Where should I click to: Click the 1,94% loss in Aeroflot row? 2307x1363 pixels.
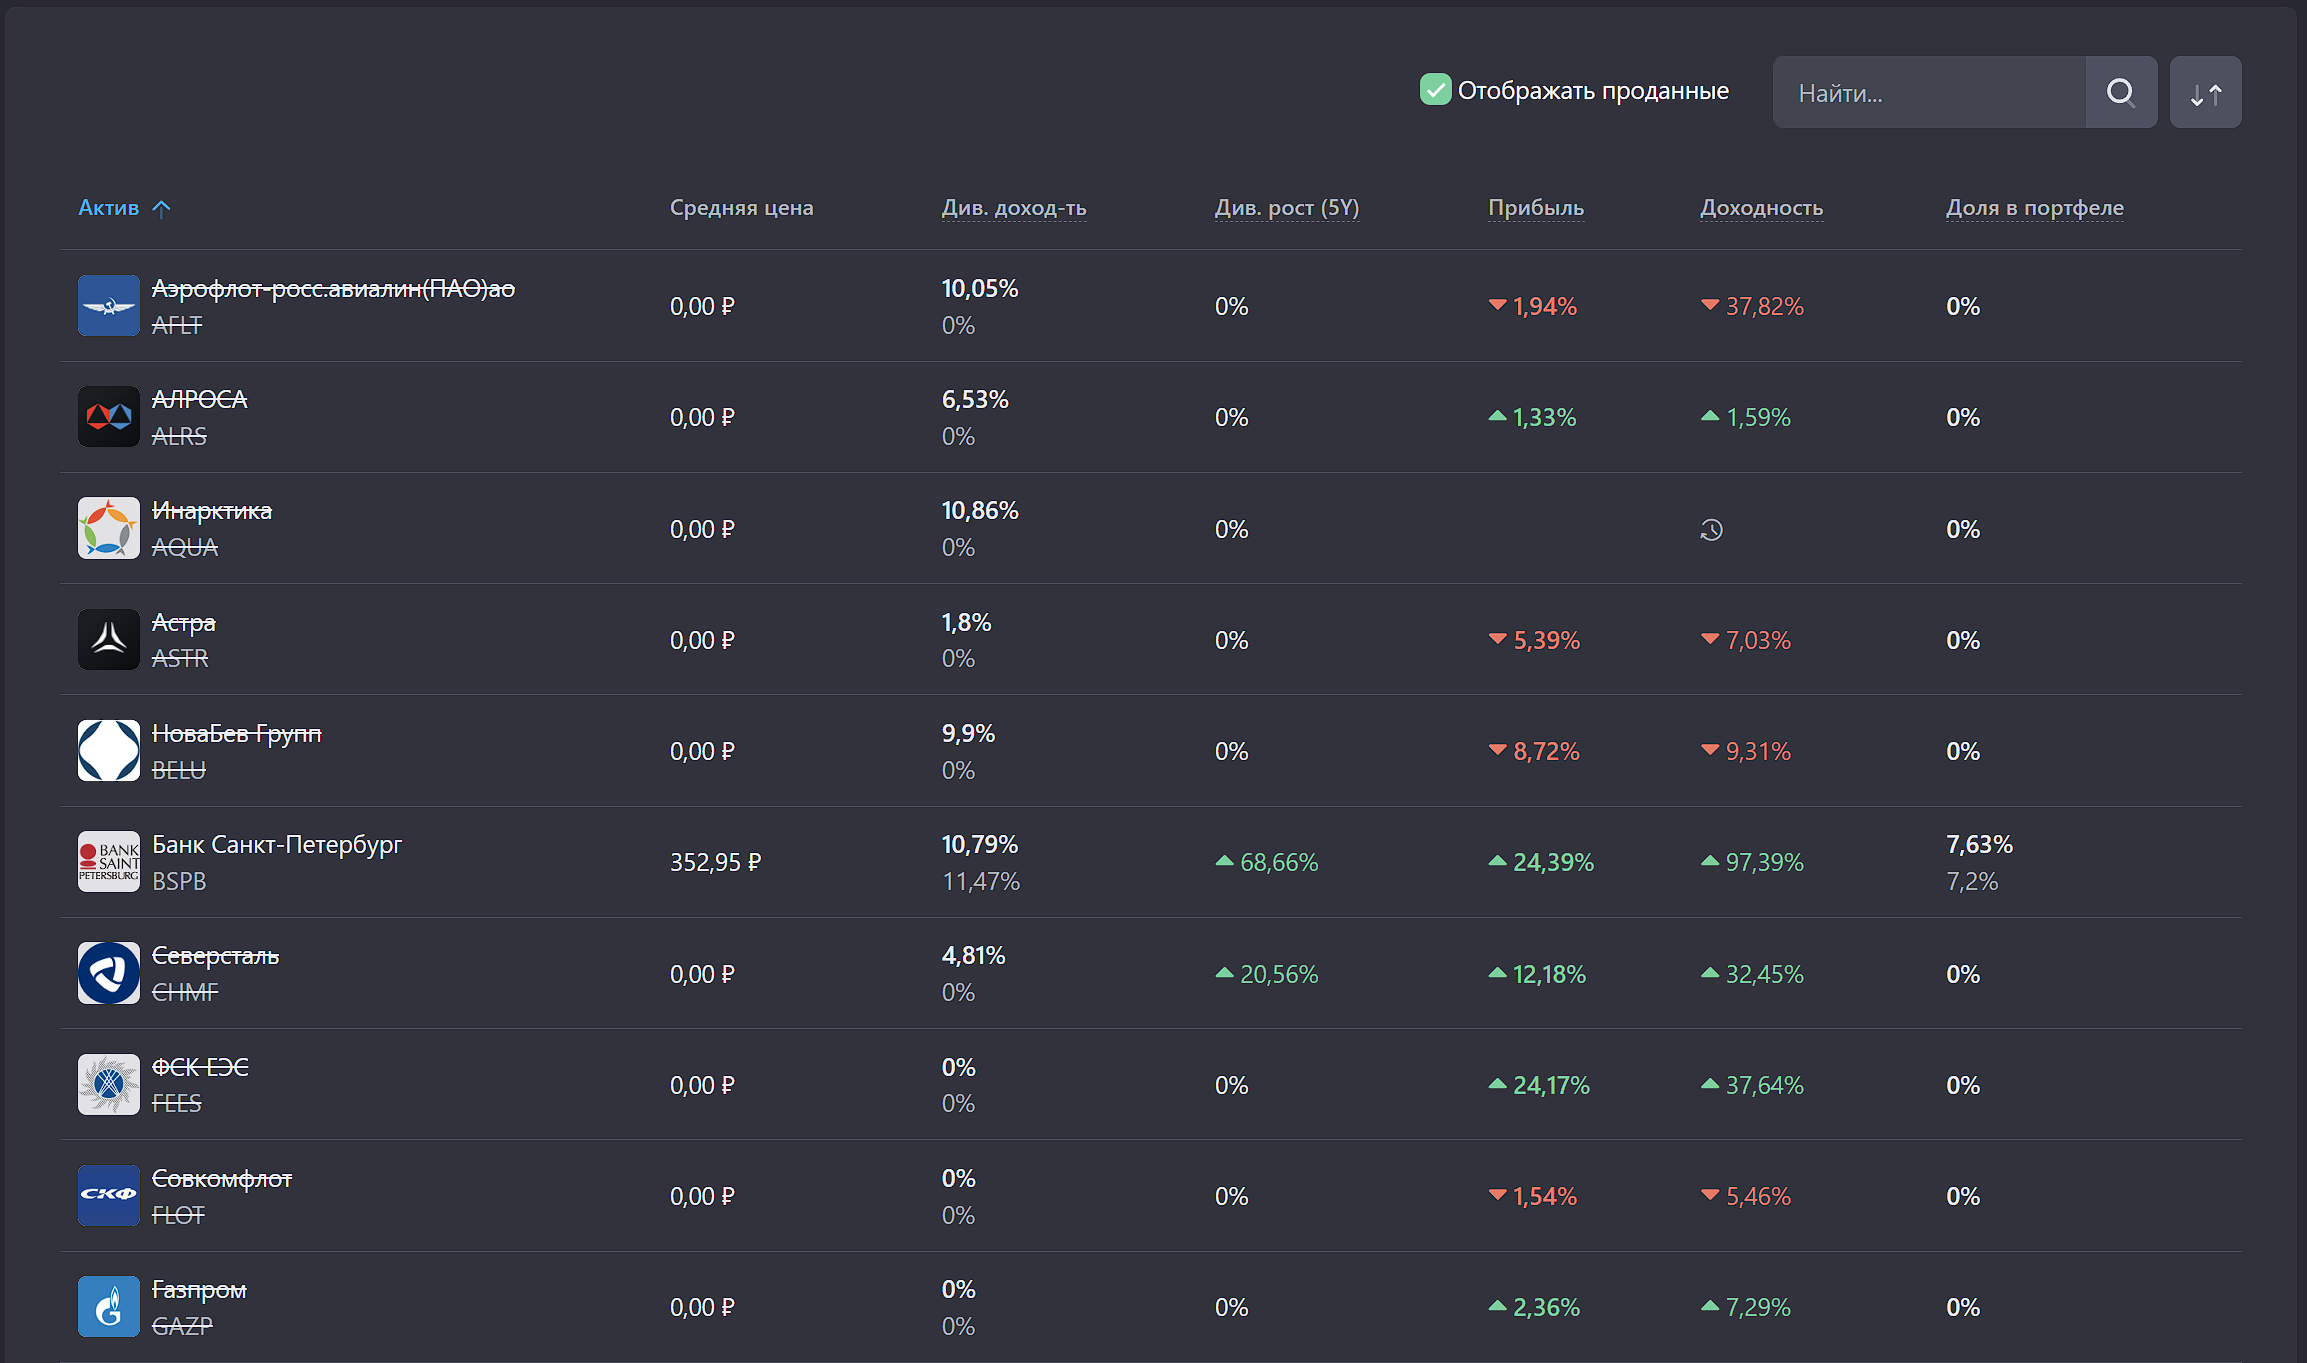(x=1544, y=306)
